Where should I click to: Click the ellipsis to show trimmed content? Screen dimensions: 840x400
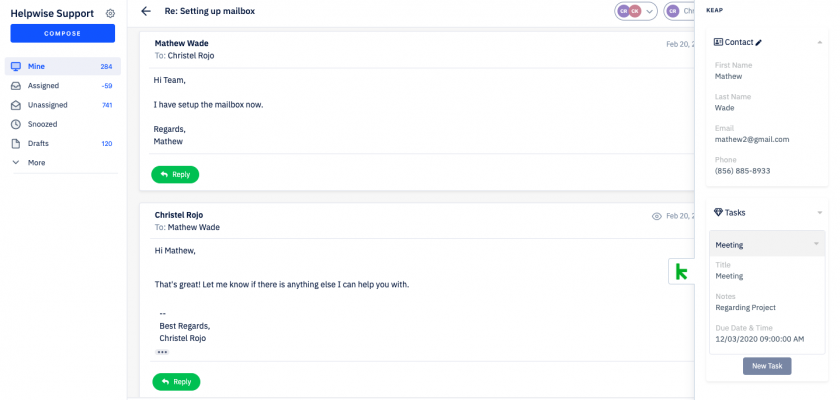[x=162, y=352]
